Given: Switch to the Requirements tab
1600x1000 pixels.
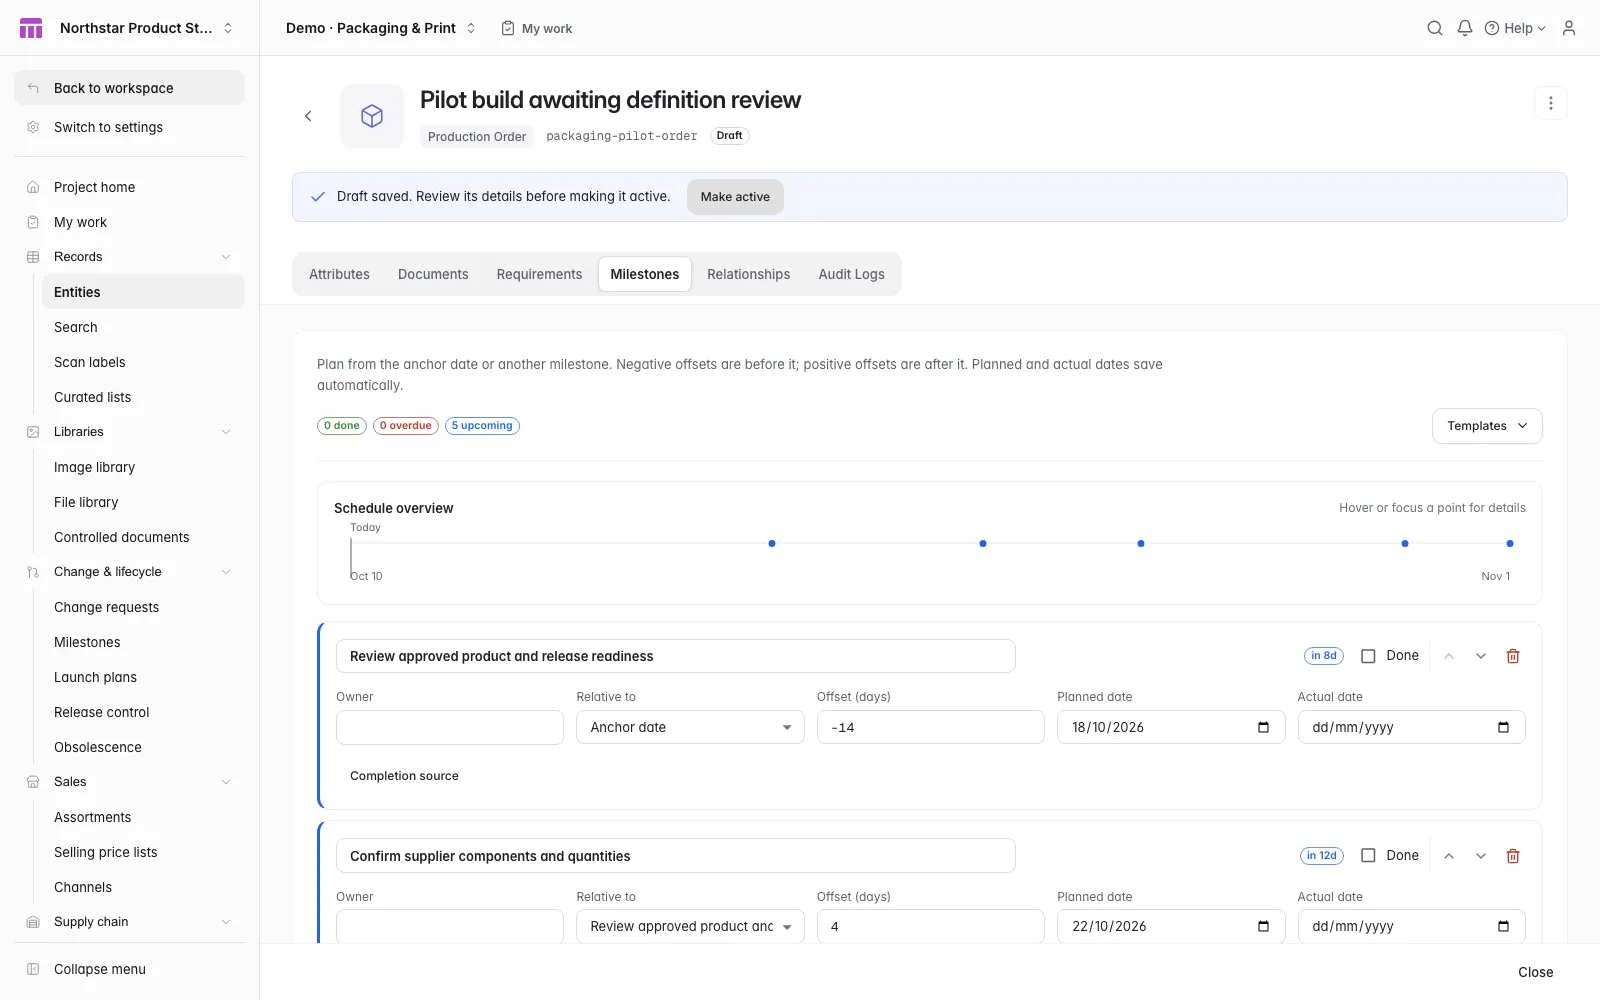Looking at the screenshot, I should point(539,274).
